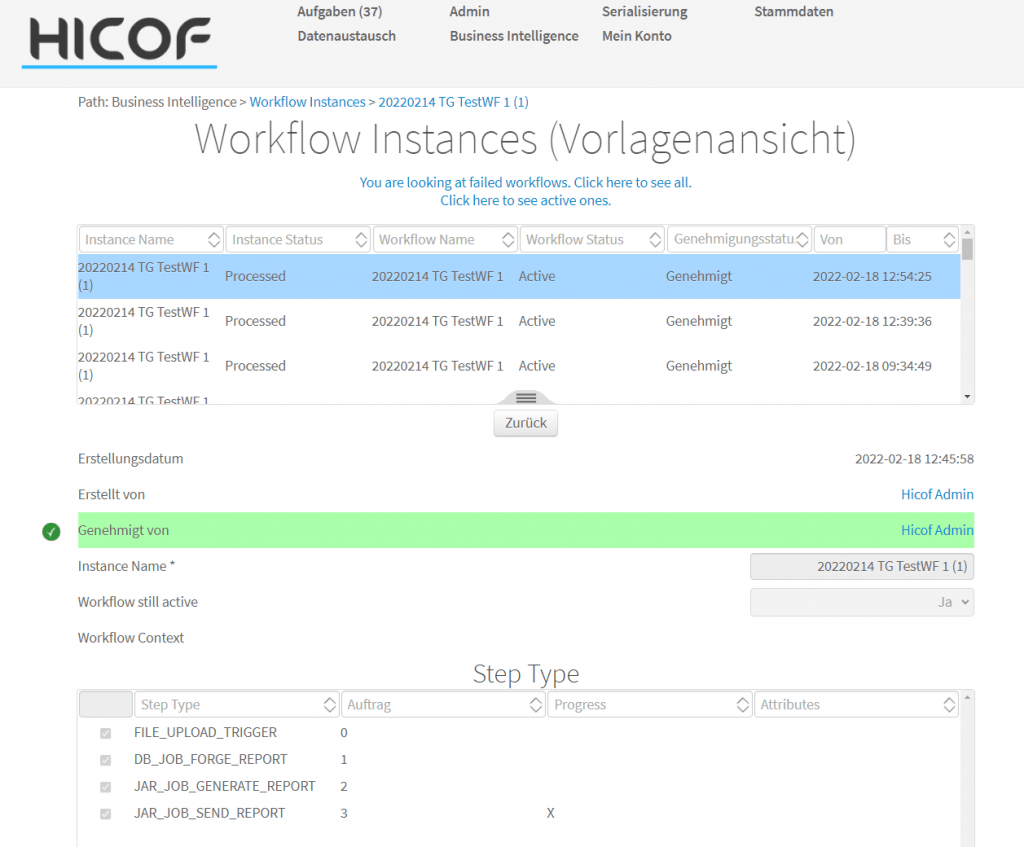Click the Zurück button

[526, 423]
